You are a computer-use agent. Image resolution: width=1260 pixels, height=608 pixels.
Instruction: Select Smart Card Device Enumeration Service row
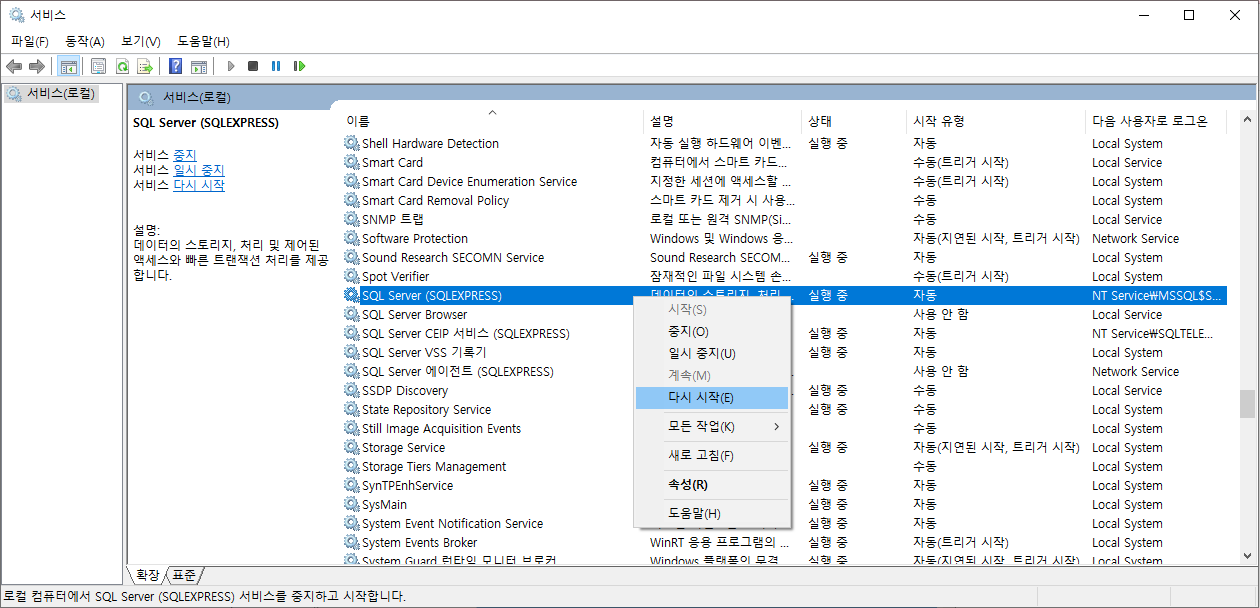(784, 181)
